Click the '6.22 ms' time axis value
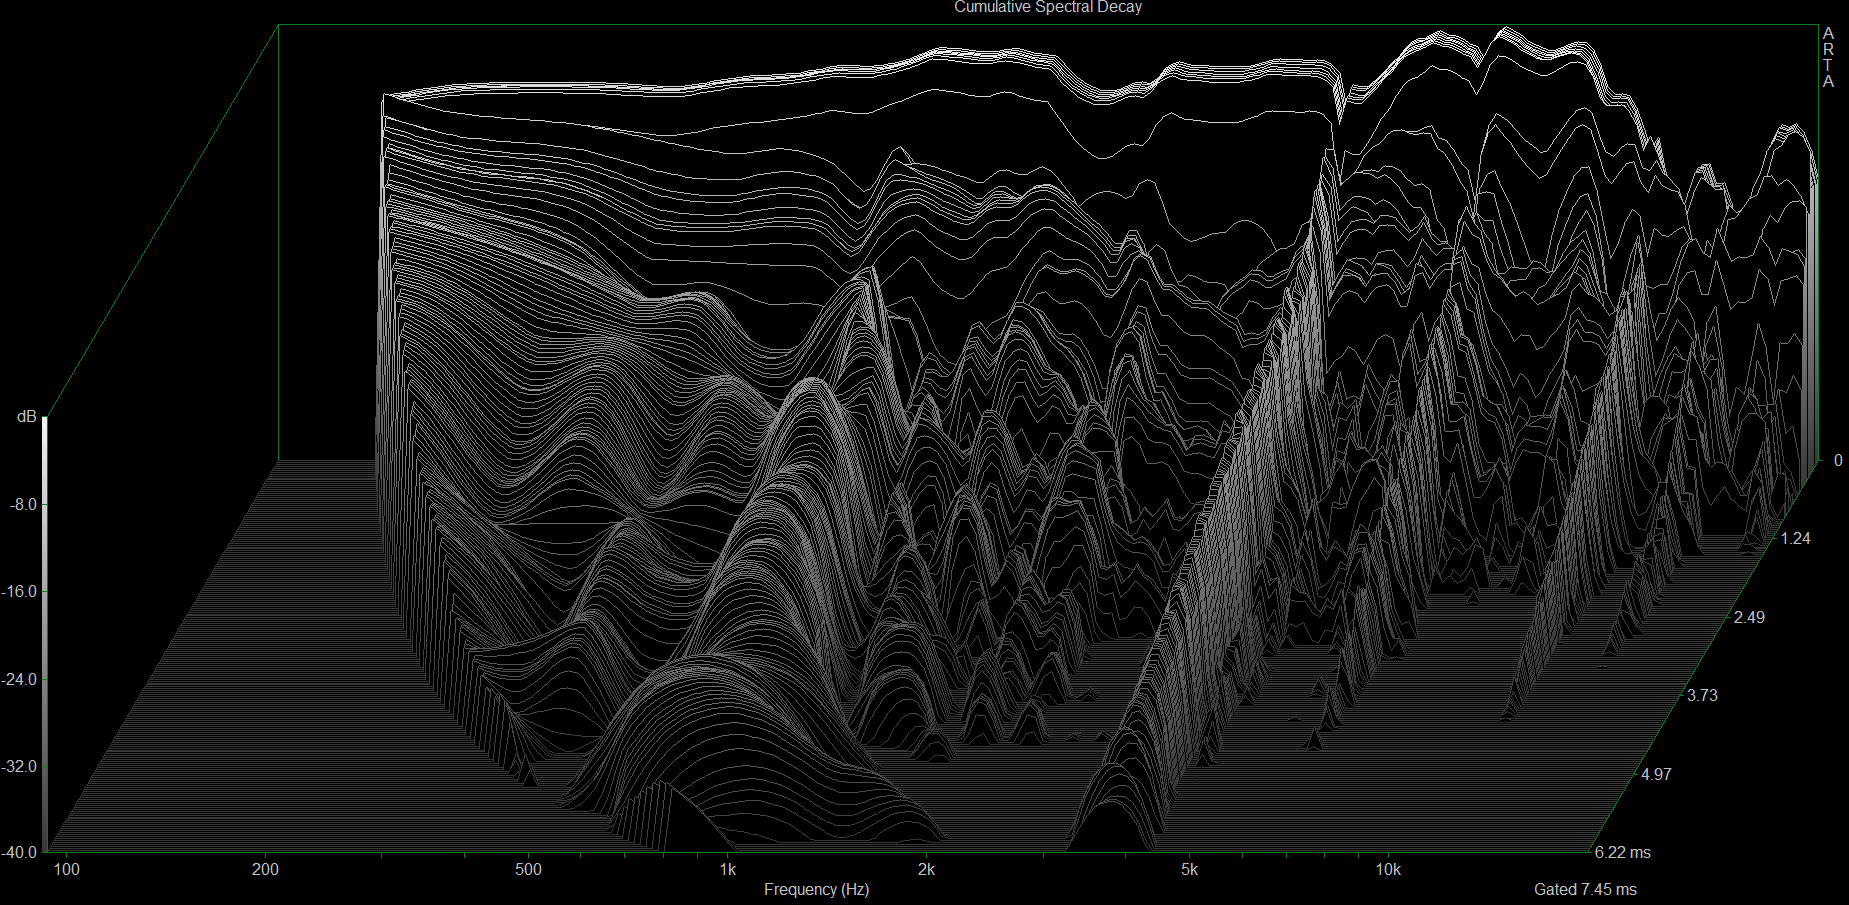 click(1623, 852)
